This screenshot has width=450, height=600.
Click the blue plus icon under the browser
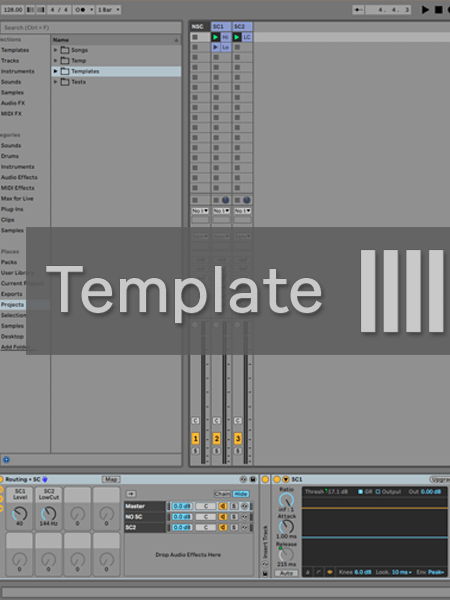click(x=6, y=460)
